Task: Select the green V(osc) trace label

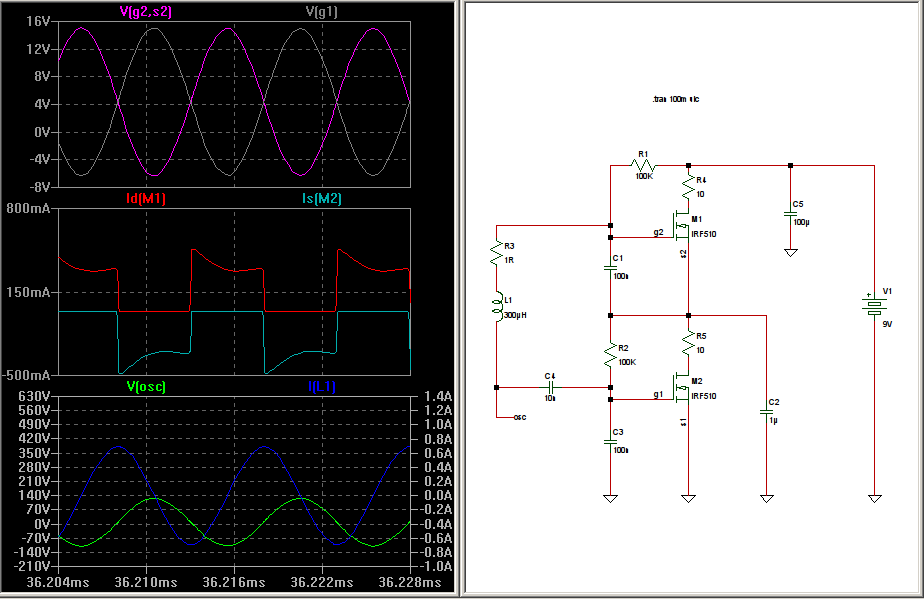Action: (146, 386)
